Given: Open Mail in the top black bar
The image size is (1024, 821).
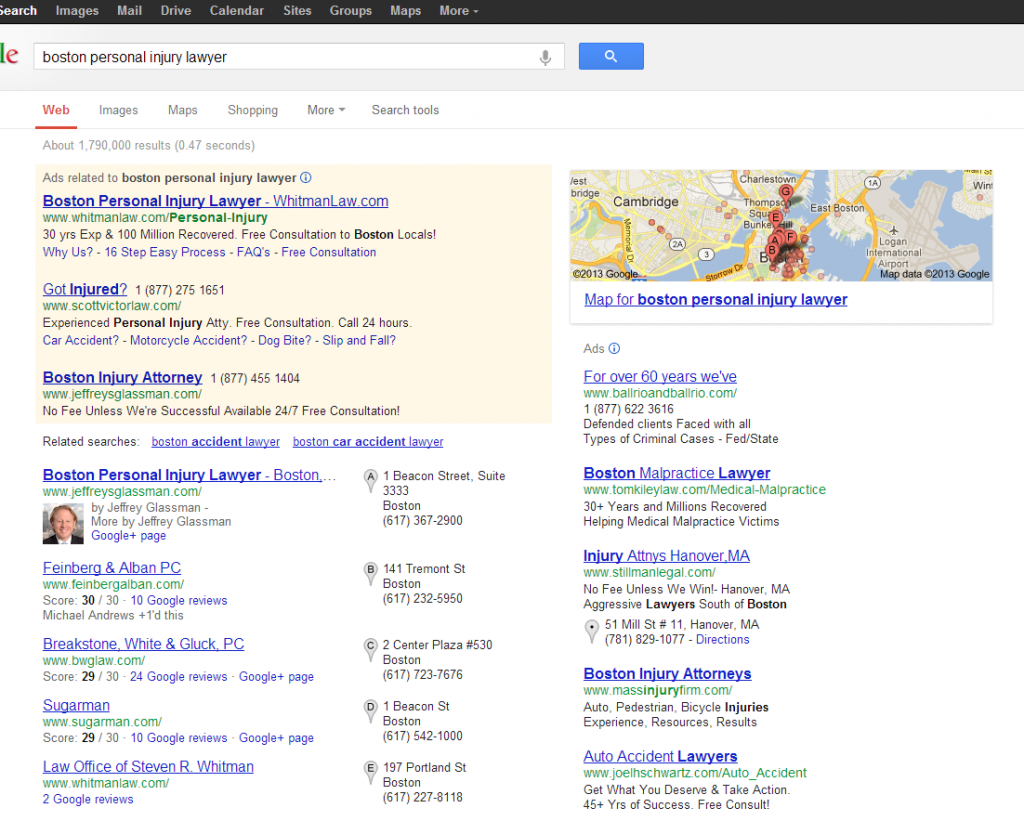Looking at the screenshot, I should tap(129, 11).
